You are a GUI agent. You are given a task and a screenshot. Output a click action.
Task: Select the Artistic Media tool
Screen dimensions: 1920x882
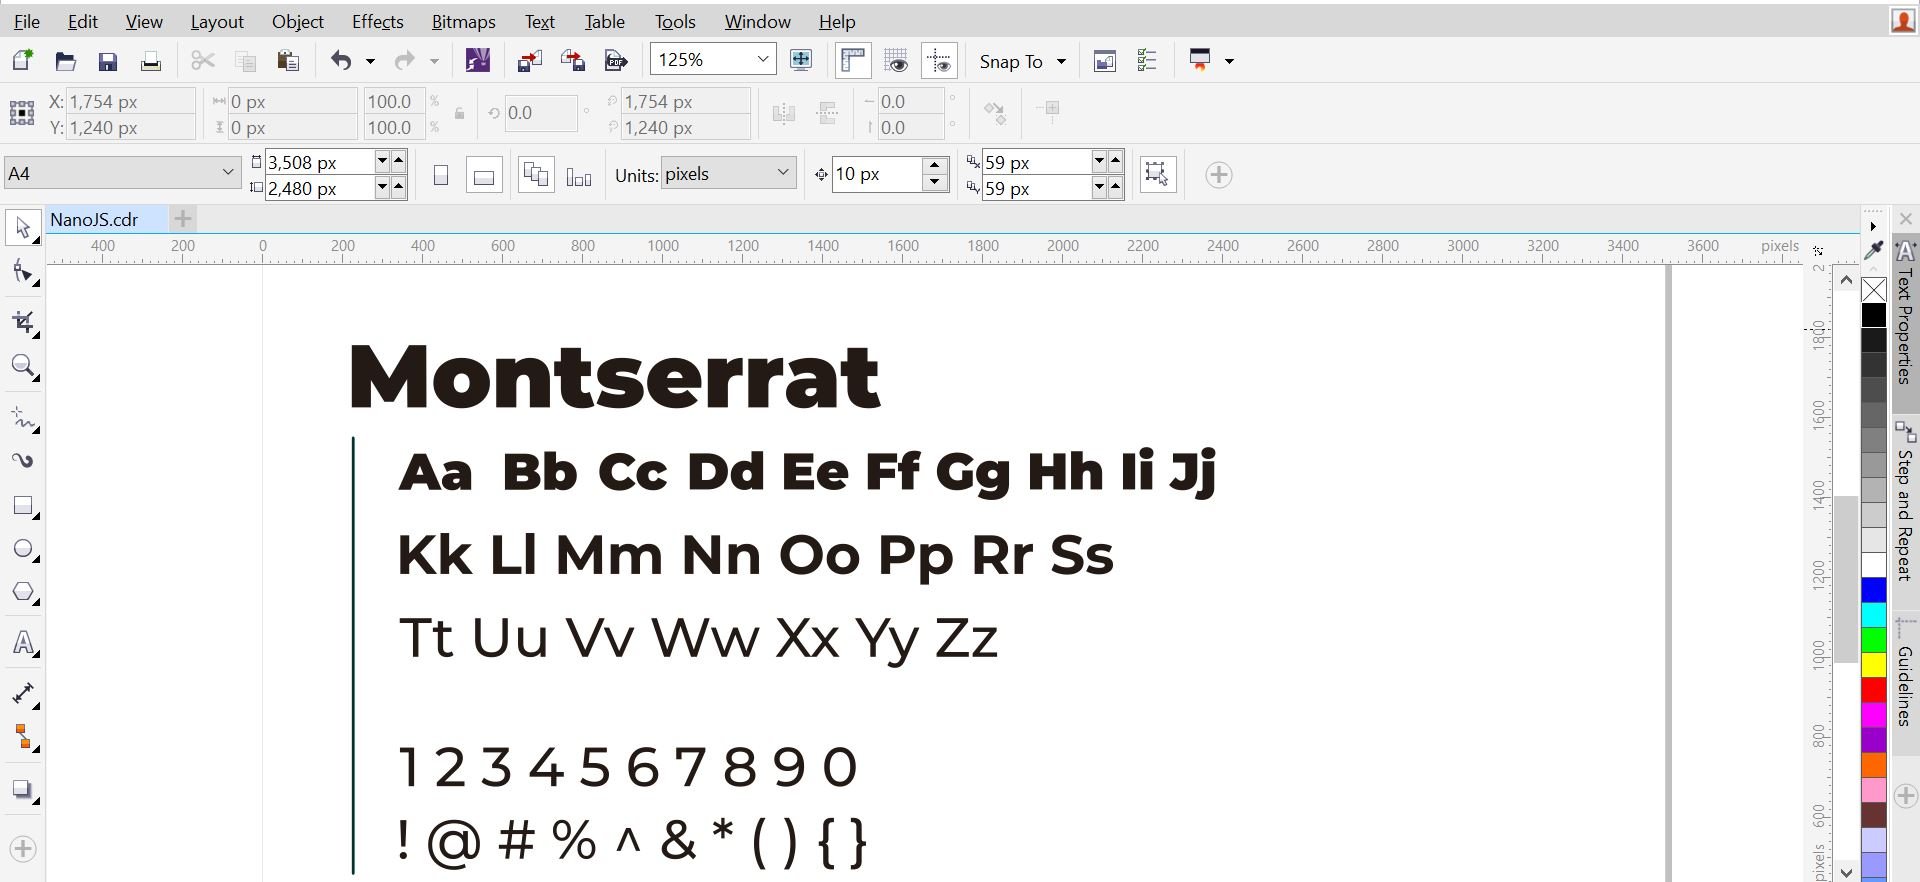pos(24,461)
